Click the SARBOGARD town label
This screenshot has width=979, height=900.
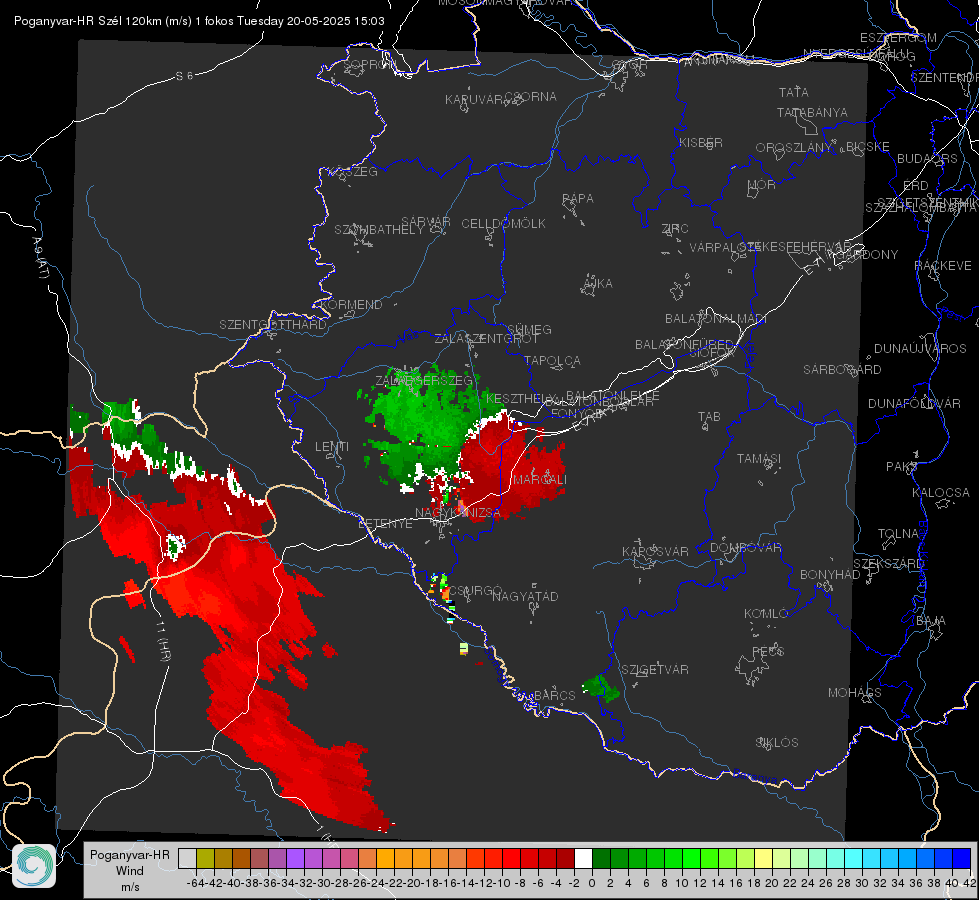(842, 370)
